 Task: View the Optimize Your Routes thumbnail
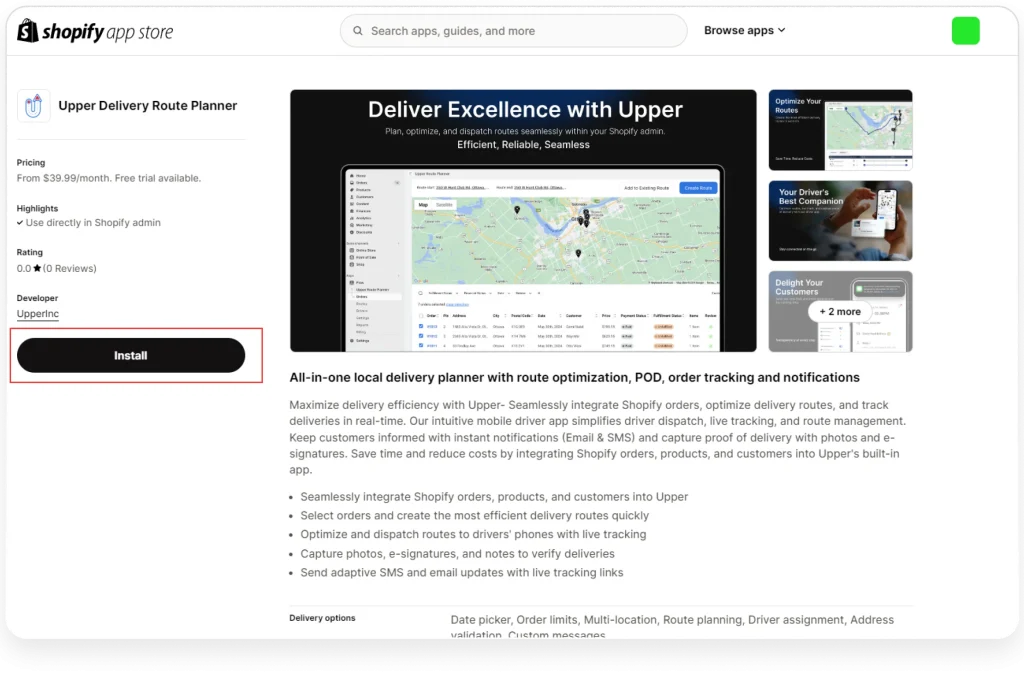[x=840, y=130]
